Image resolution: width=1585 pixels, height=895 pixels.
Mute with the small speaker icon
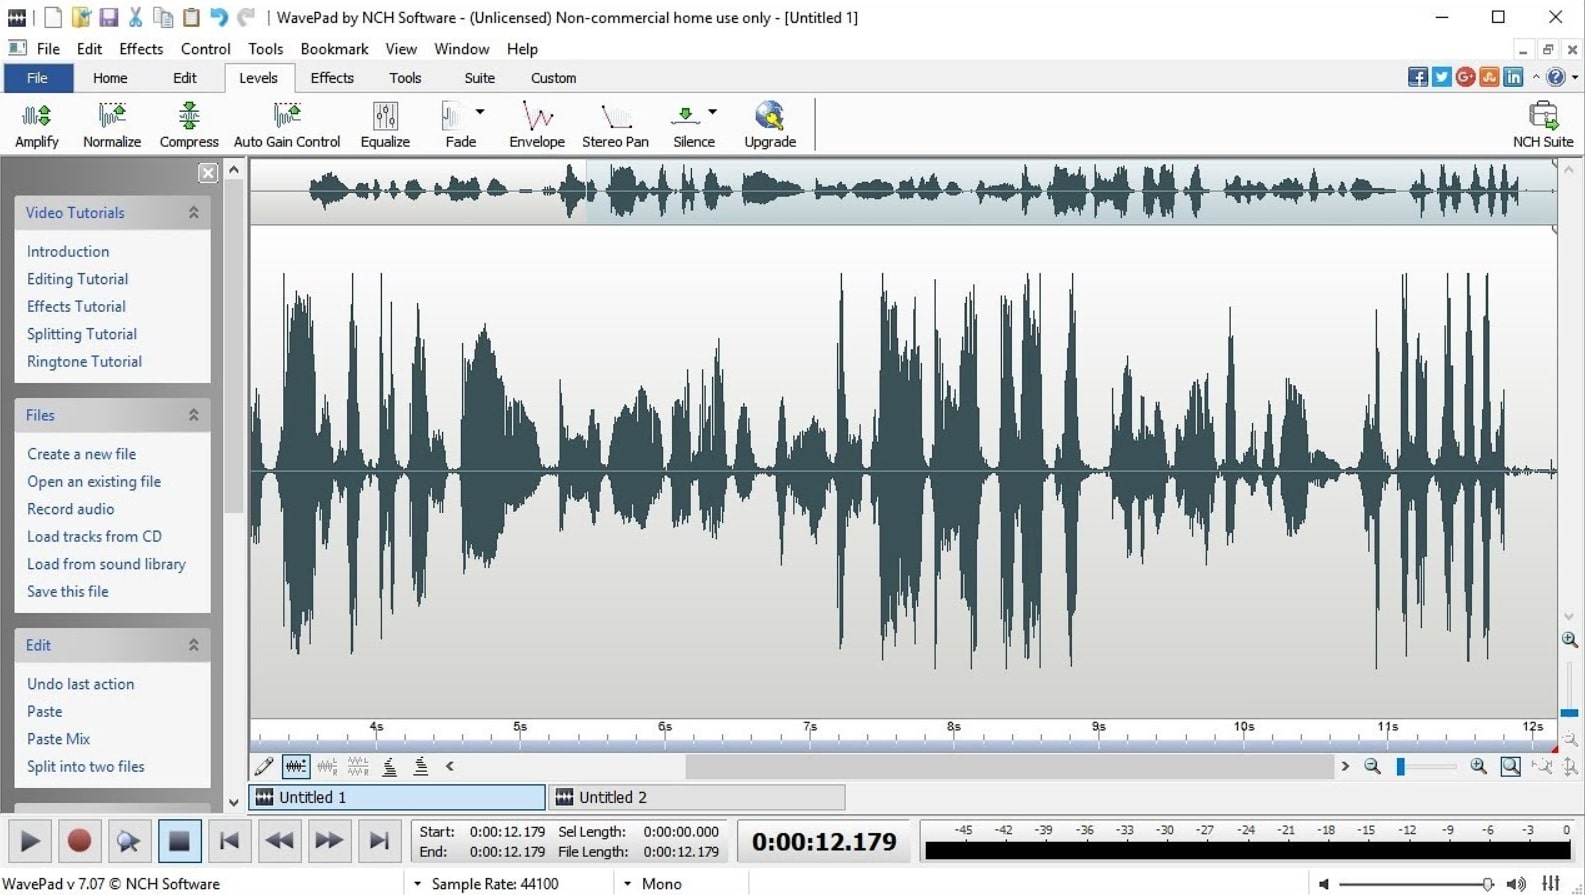pyautogui.click(x=1324, y=884)
